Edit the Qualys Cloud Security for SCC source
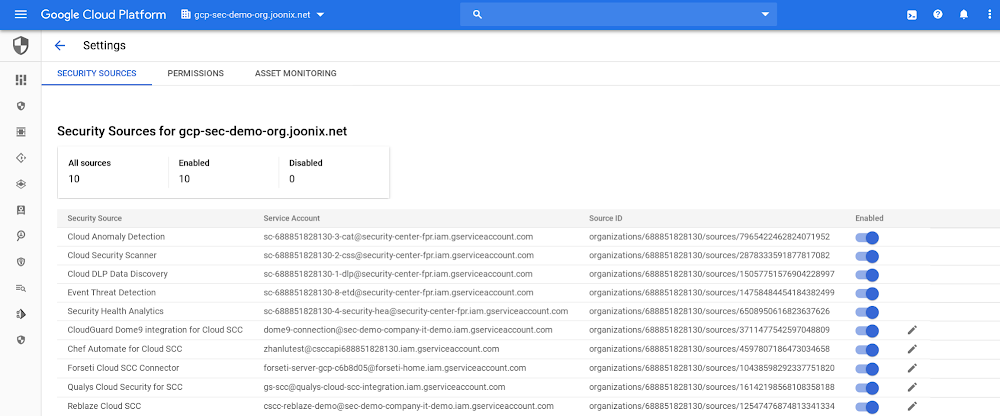 click(912, 387)
